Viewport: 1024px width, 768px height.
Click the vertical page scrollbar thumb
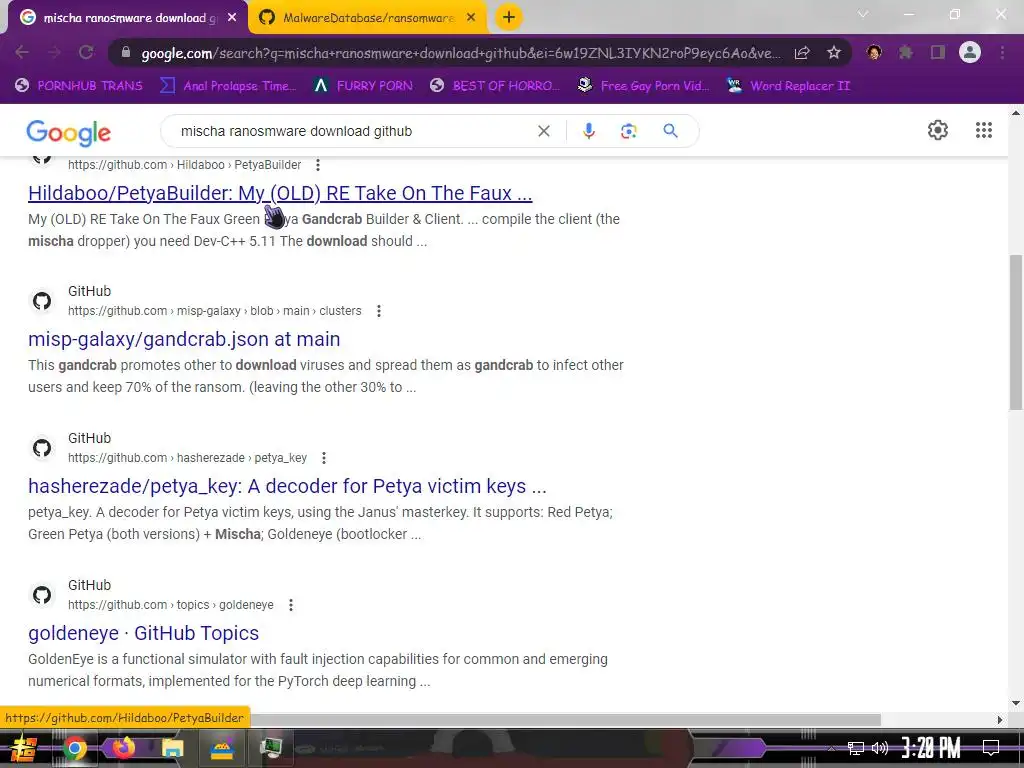pos(1016,333)
